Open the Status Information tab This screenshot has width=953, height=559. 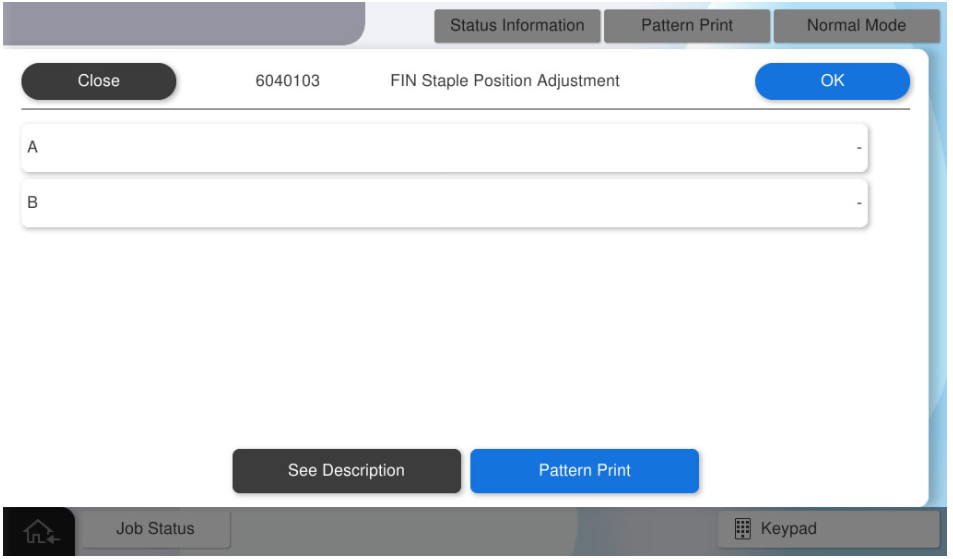(517, 26)
